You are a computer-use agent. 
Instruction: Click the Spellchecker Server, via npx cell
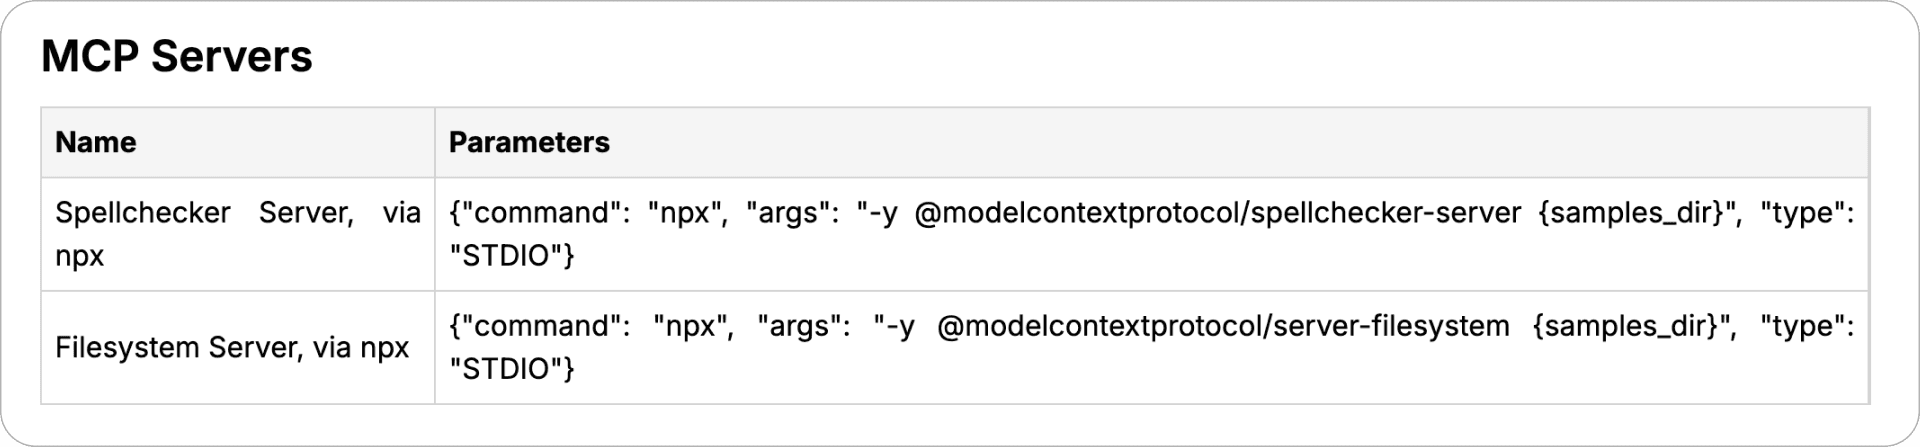pos(238,234)
